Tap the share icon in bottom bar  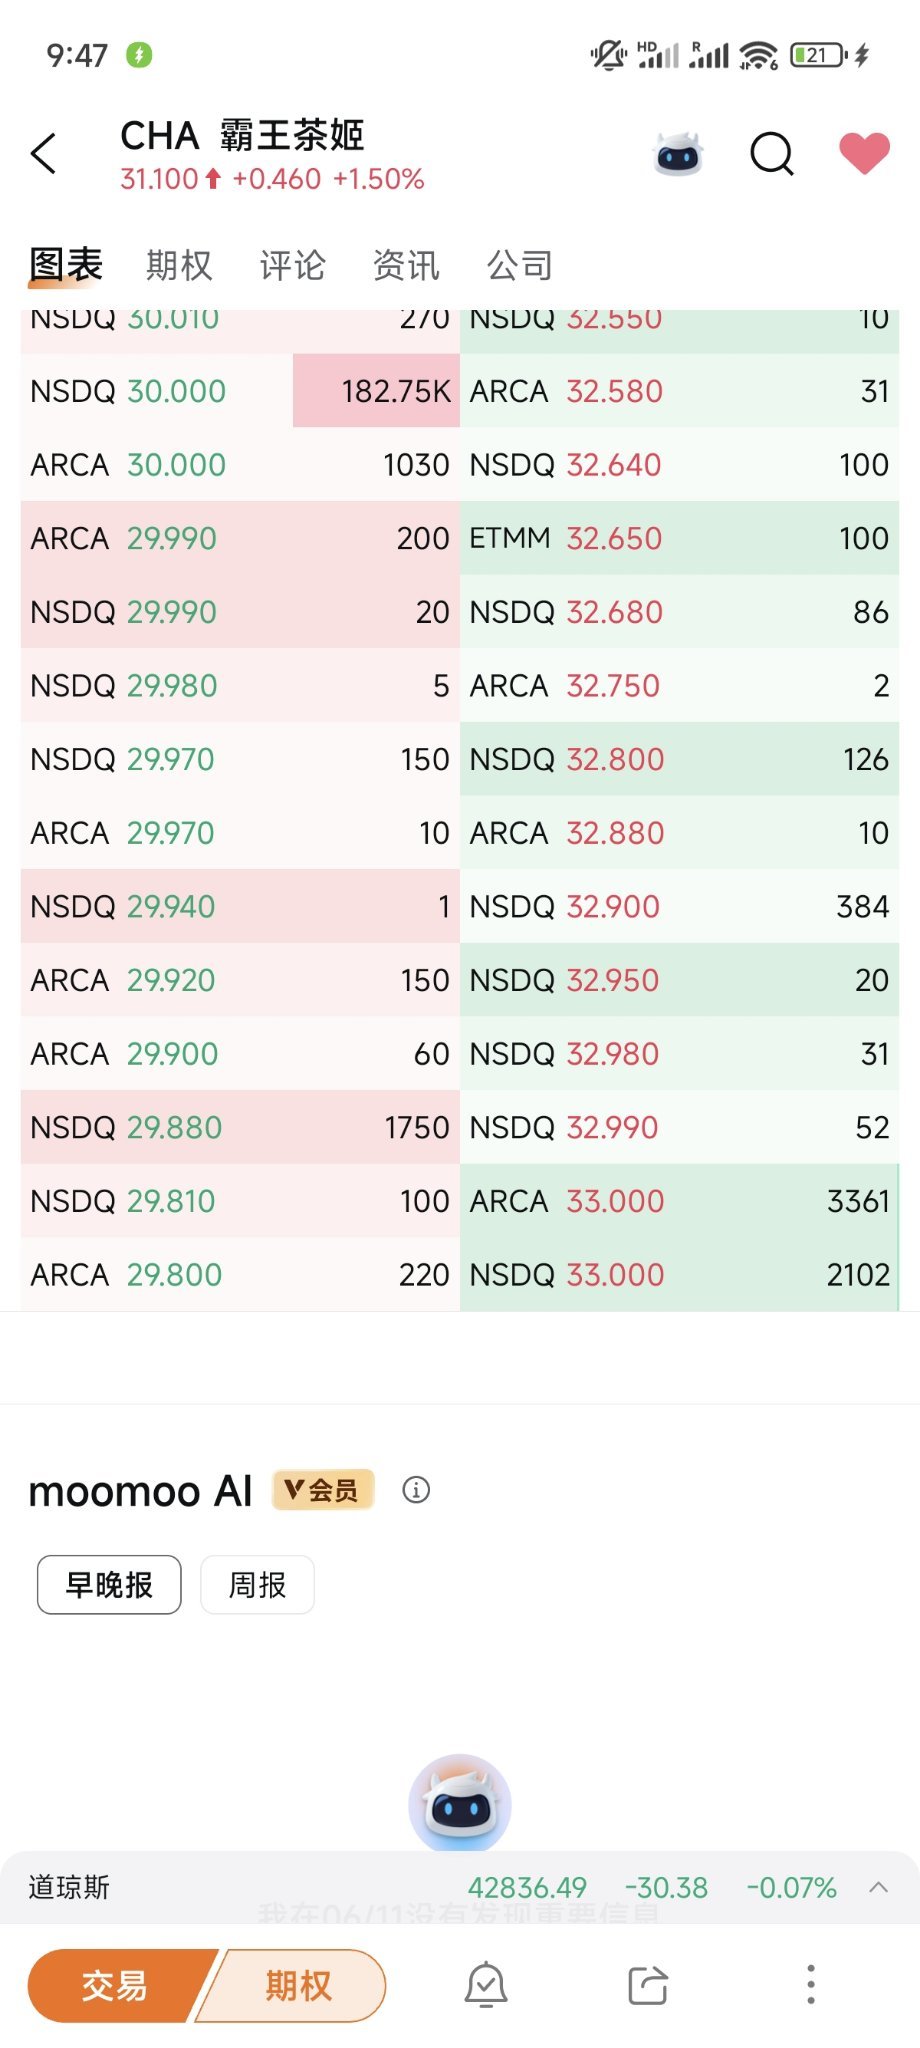point(648,1985)
